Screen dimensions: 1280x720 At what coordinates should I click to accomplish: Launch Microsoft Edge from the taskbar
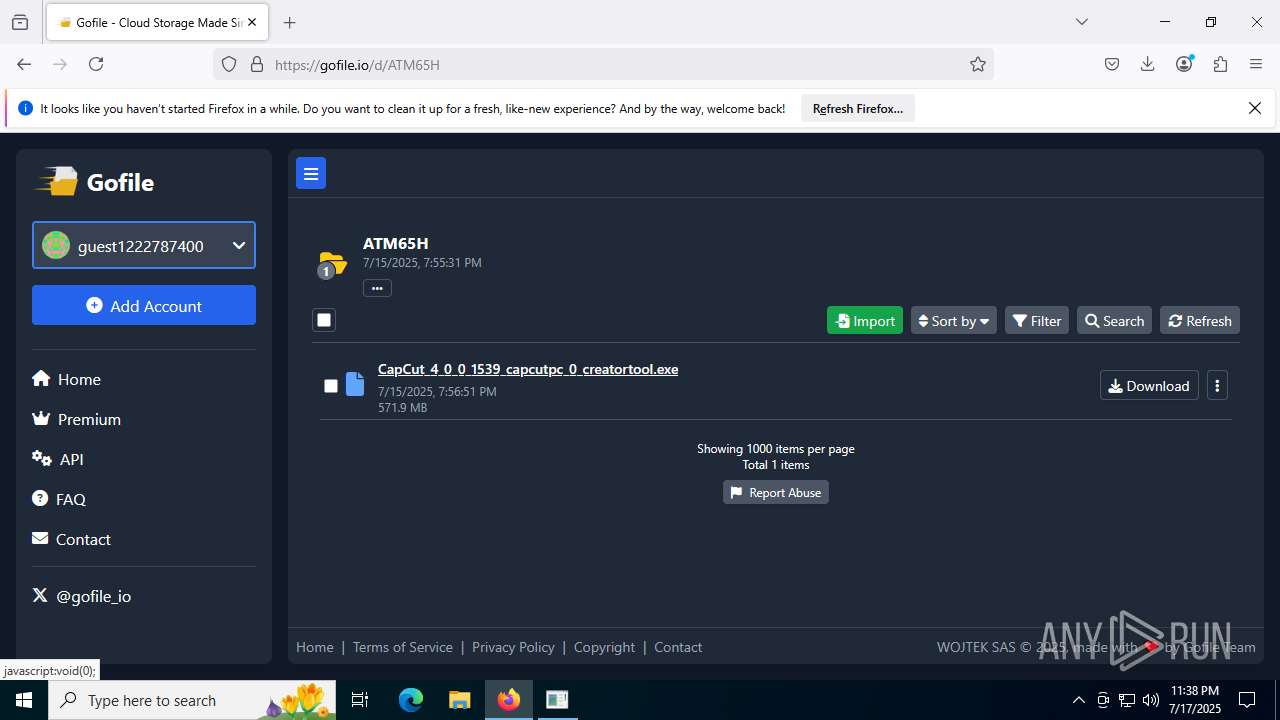(x=411, y=700)
